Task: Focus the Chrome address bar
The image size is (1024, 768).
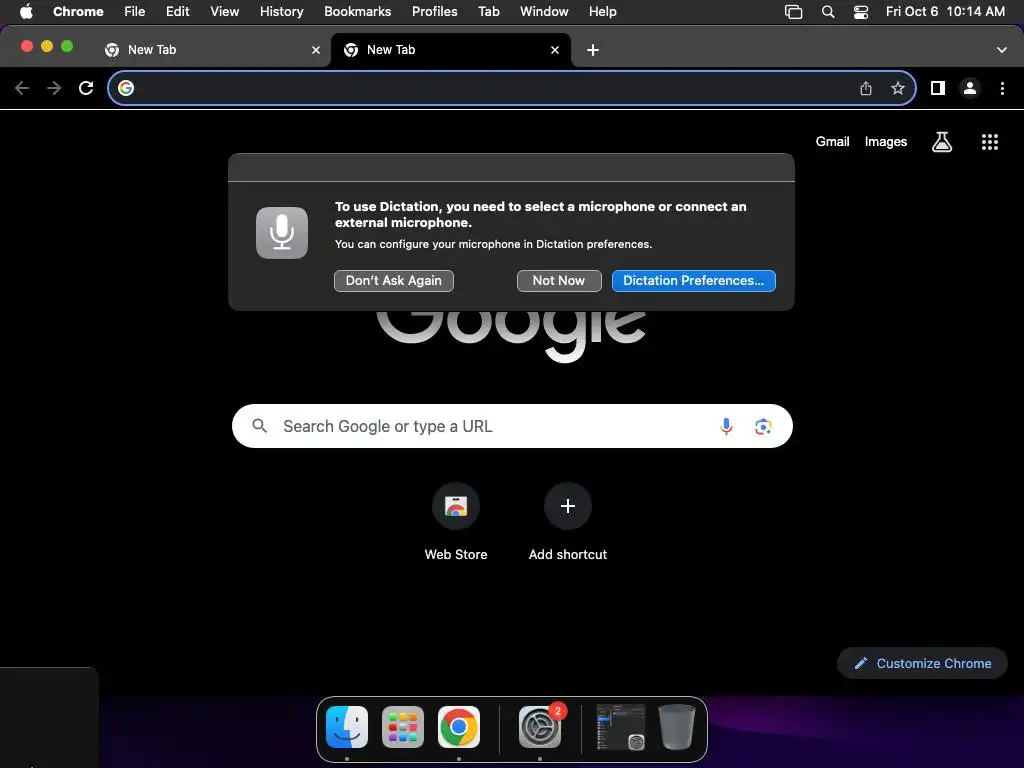Action: pyautogui.click(x=512, y=88)
